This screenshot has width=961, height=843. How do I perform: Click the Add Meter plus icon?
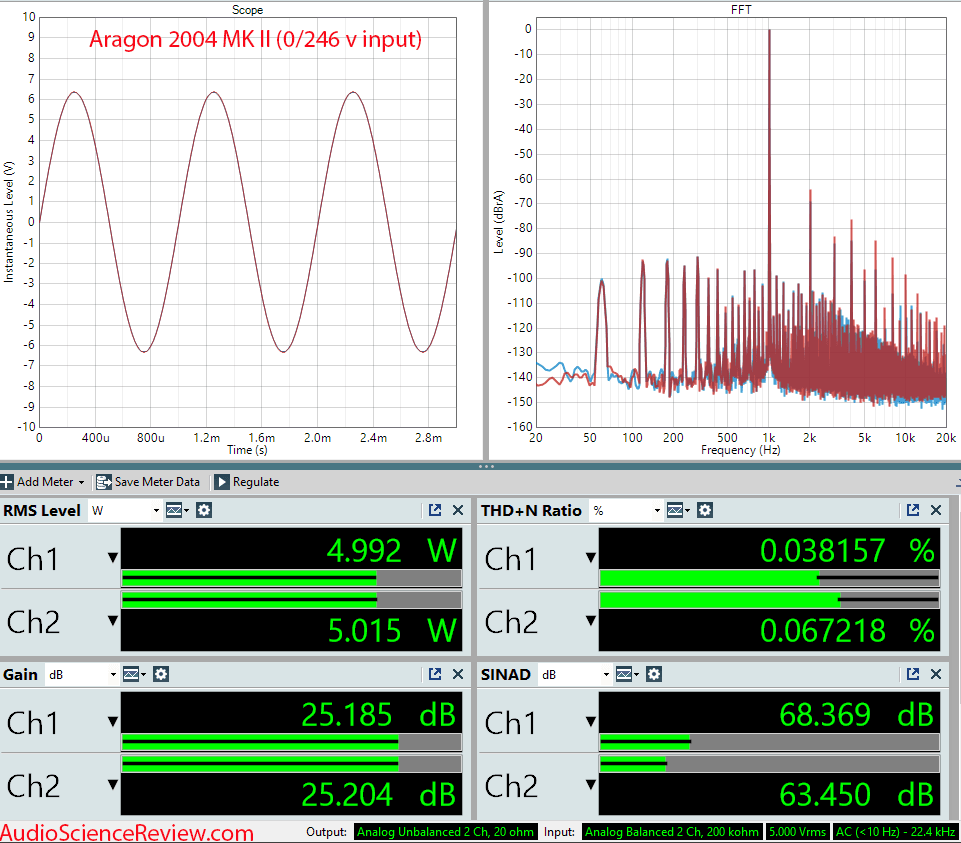[x=7, y=482]
